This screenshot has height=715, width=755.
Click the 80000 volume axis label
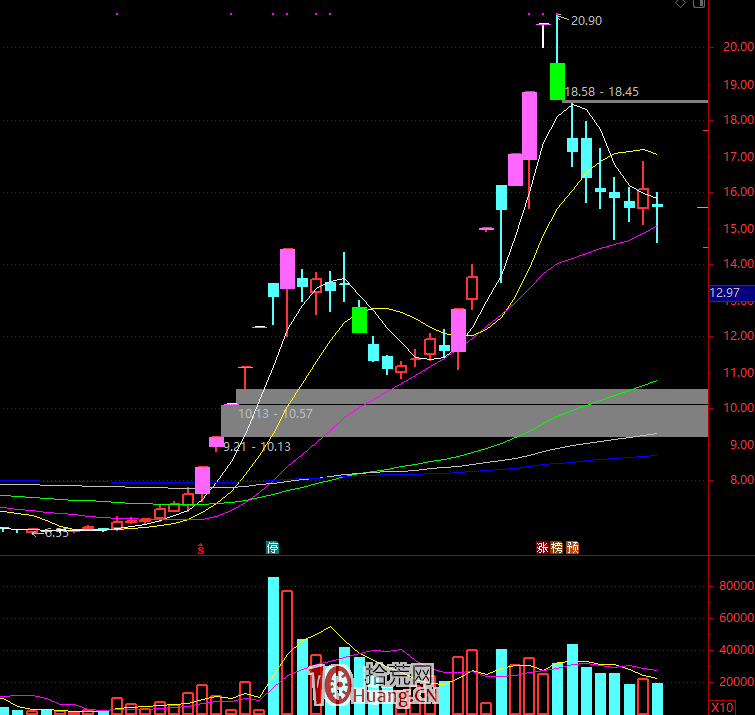736,585
